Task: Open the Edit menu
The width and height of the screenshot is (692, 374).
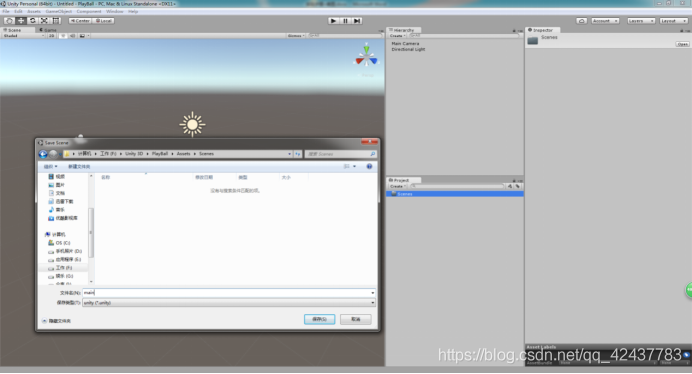Action: [18, 11]
